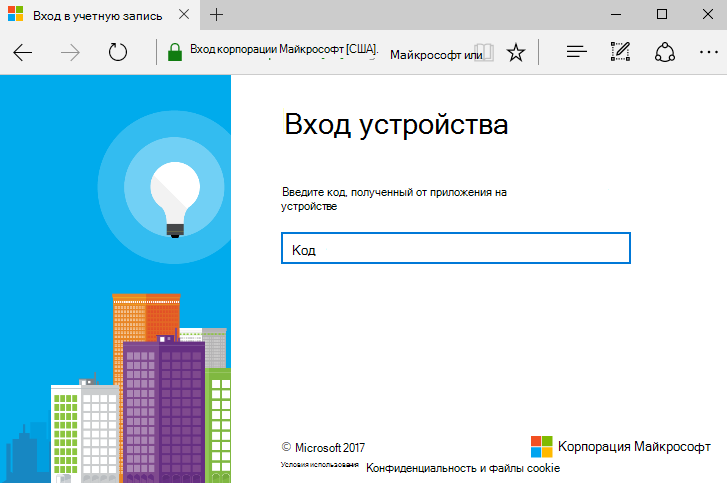Click address bar text 'Вход корпорации Майкрософт [США]'
The height and width of the screenshot is (483, 727).
pyautogui.click(x=284, y=50)
